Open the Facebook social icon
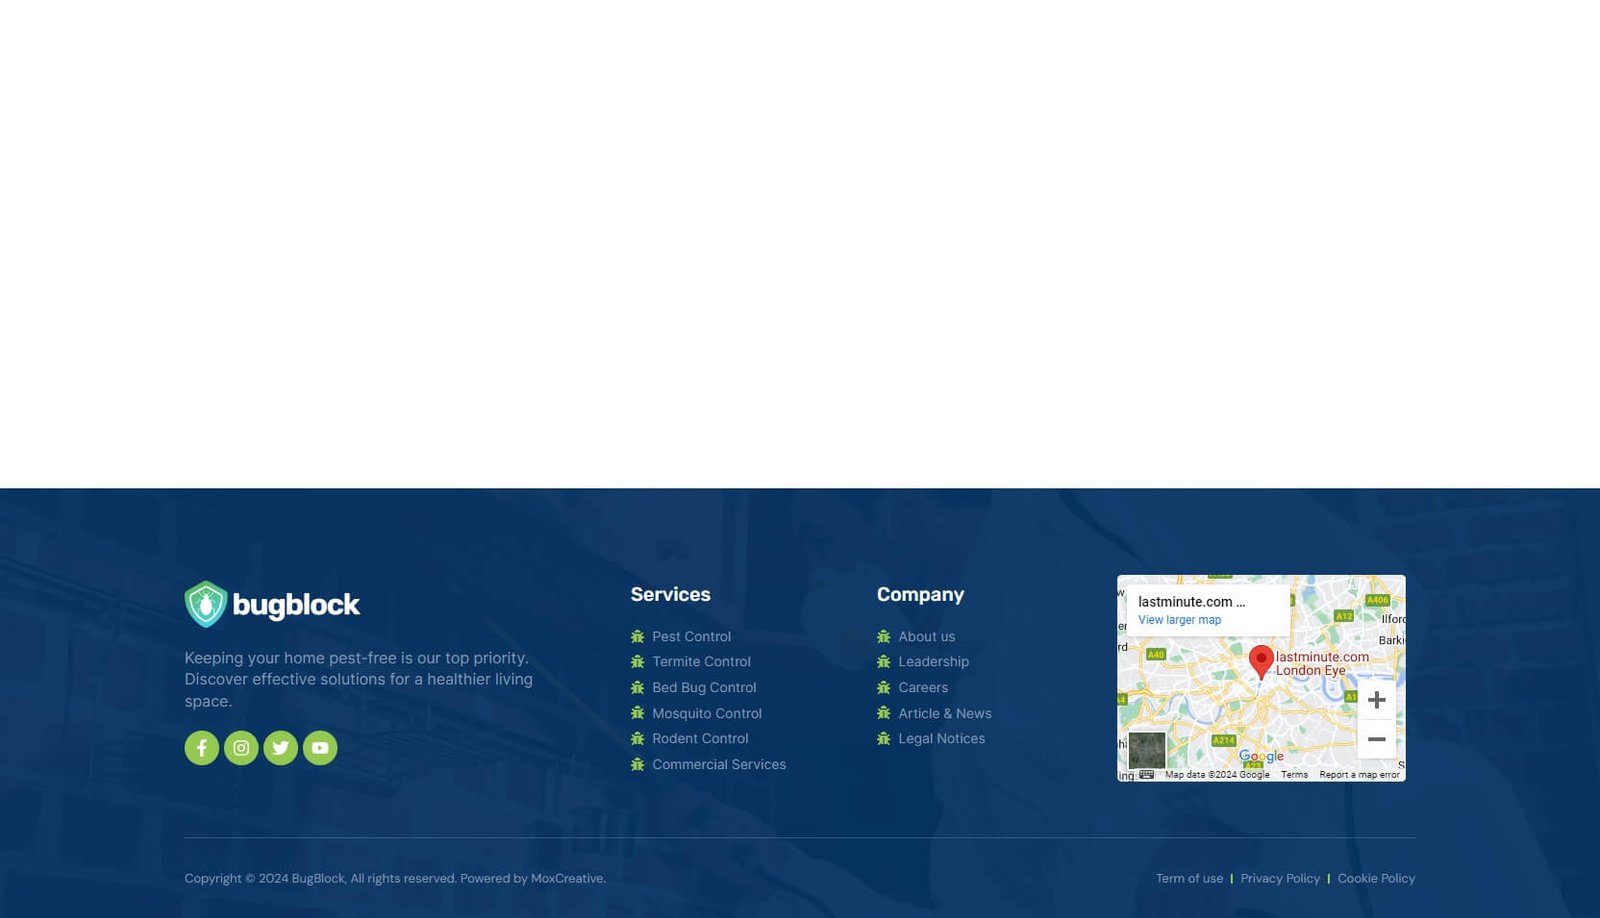 [x=201, y=748]
